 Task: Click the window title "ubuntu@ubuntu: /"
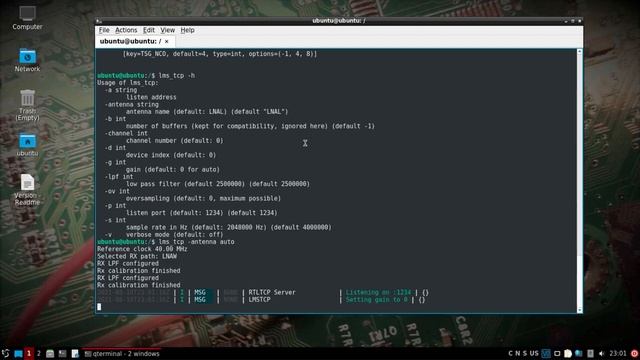pyautogui.click(x=339, y=20)
